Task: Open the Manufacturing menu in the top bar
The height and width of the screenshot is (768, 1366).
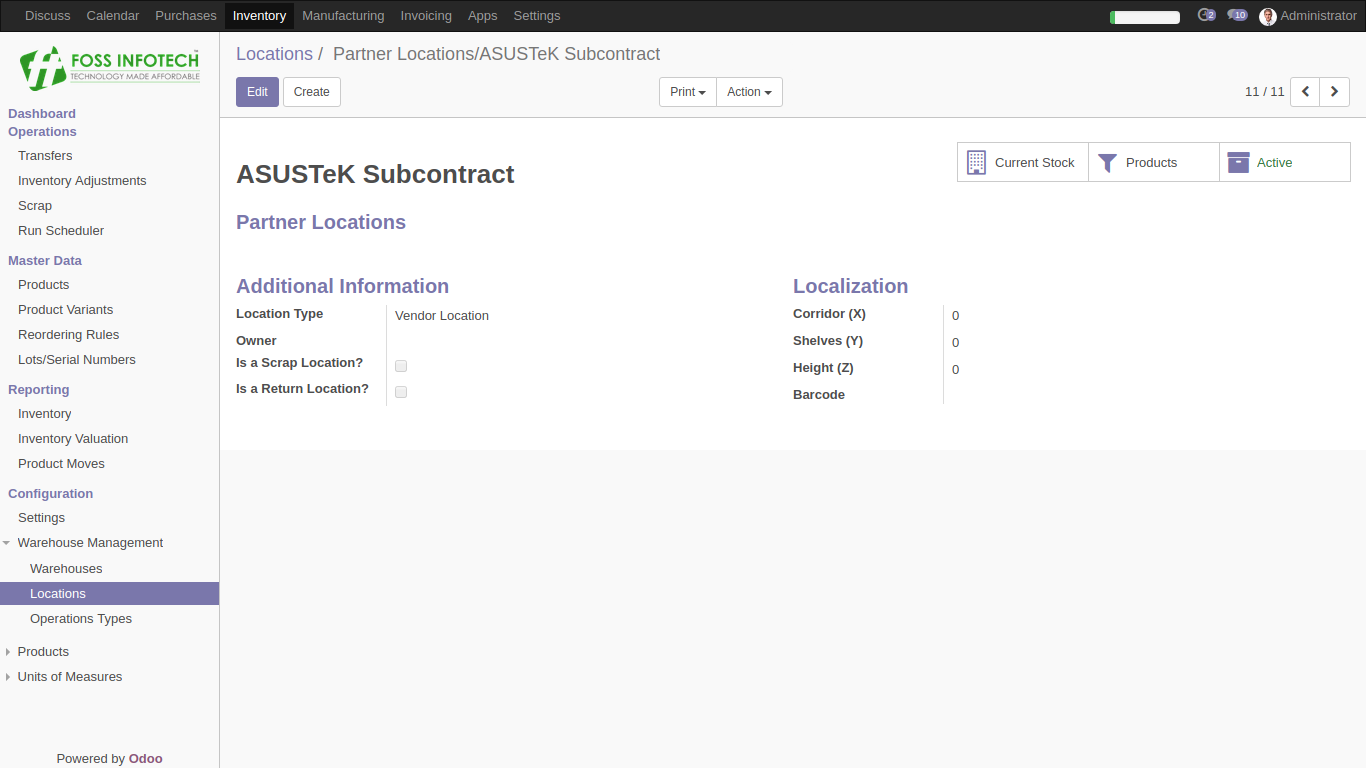Action: point(343,16)
